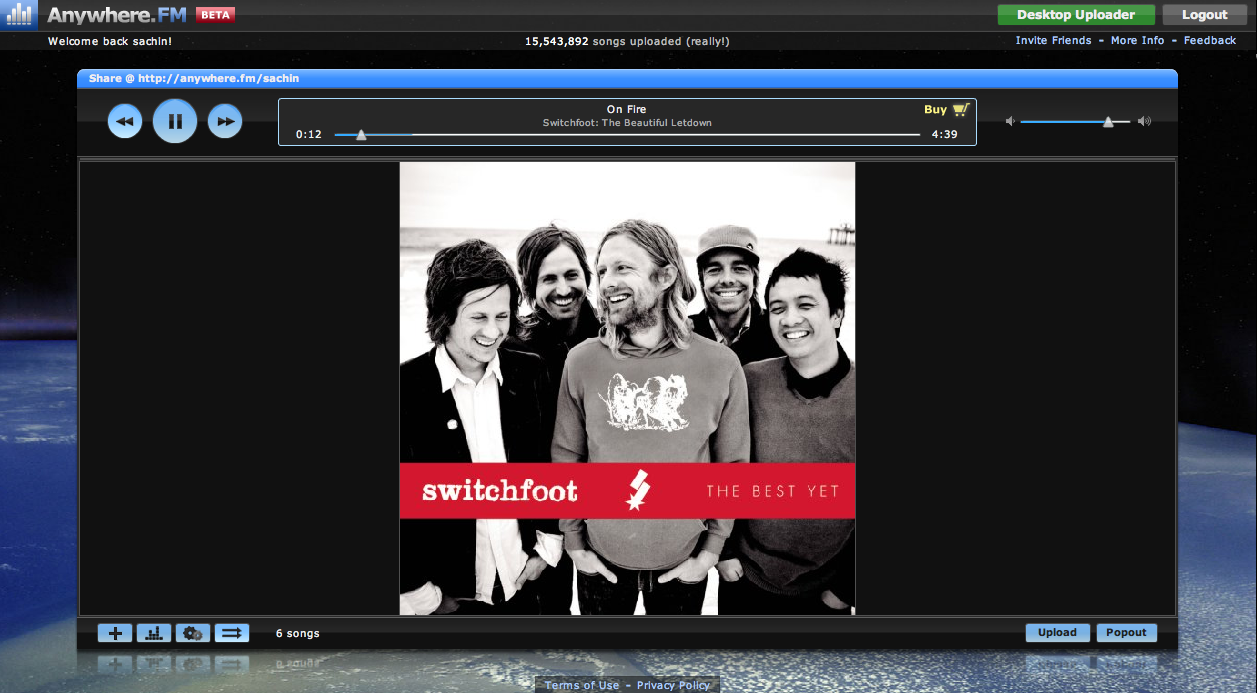
Task: Click the shopping cart icon beside Buy
Action: click(961, 110)
